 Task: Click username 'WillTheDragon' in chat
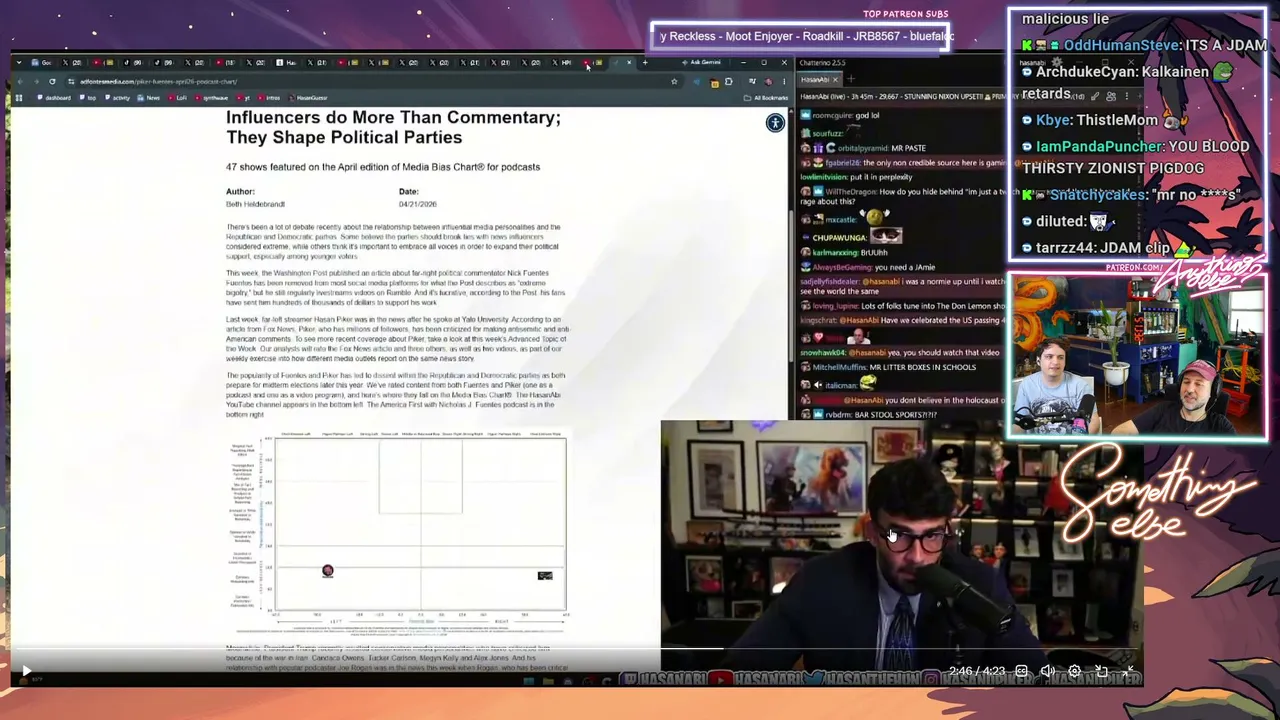(x=851, y=192)
